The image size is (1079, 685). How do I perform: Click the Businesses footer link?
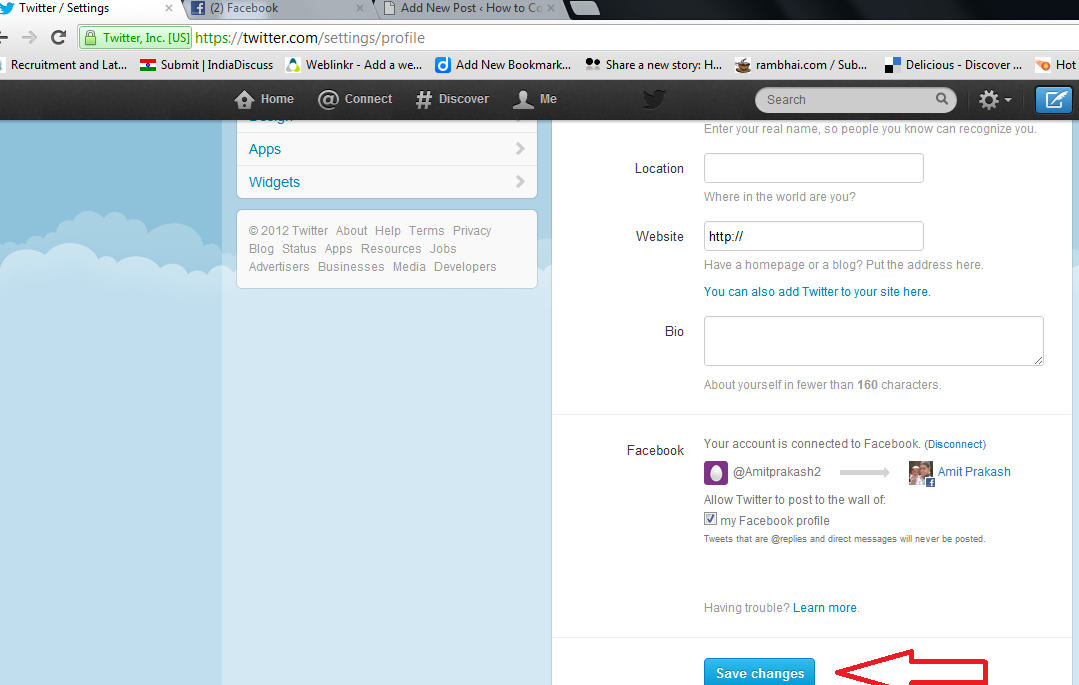(351, 266)
